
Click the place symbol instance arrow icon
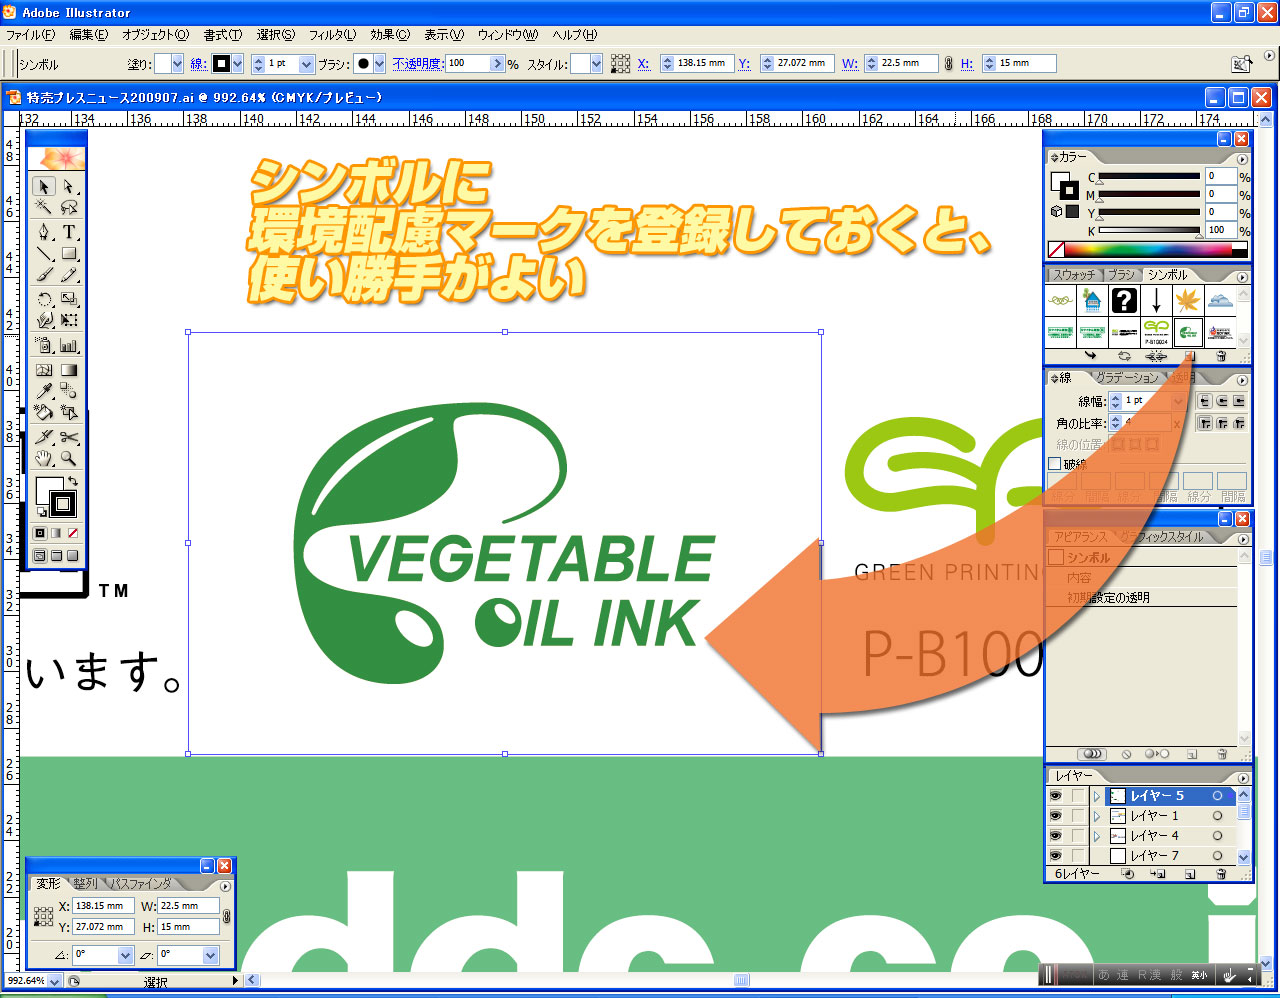click(x=1090, y=356)
